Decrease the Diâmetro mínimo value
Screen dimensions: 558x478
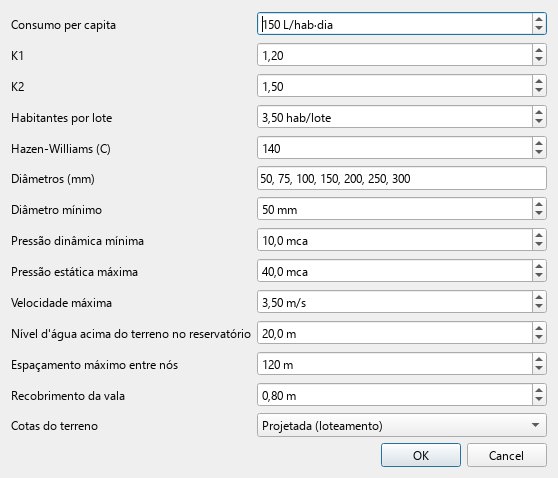(x=539, y=214)
